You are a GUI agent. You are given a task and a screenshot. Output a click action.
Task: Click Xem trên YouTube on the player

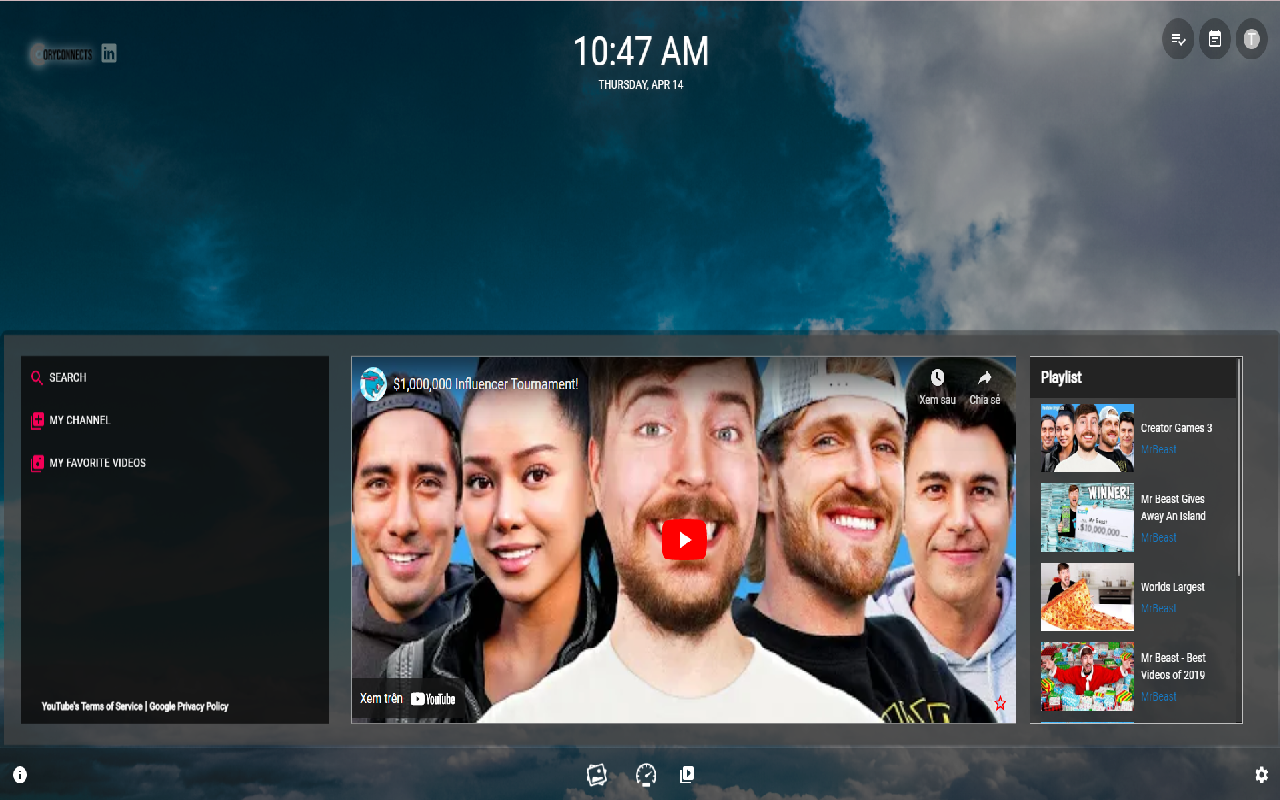click(x=408, y=698)
